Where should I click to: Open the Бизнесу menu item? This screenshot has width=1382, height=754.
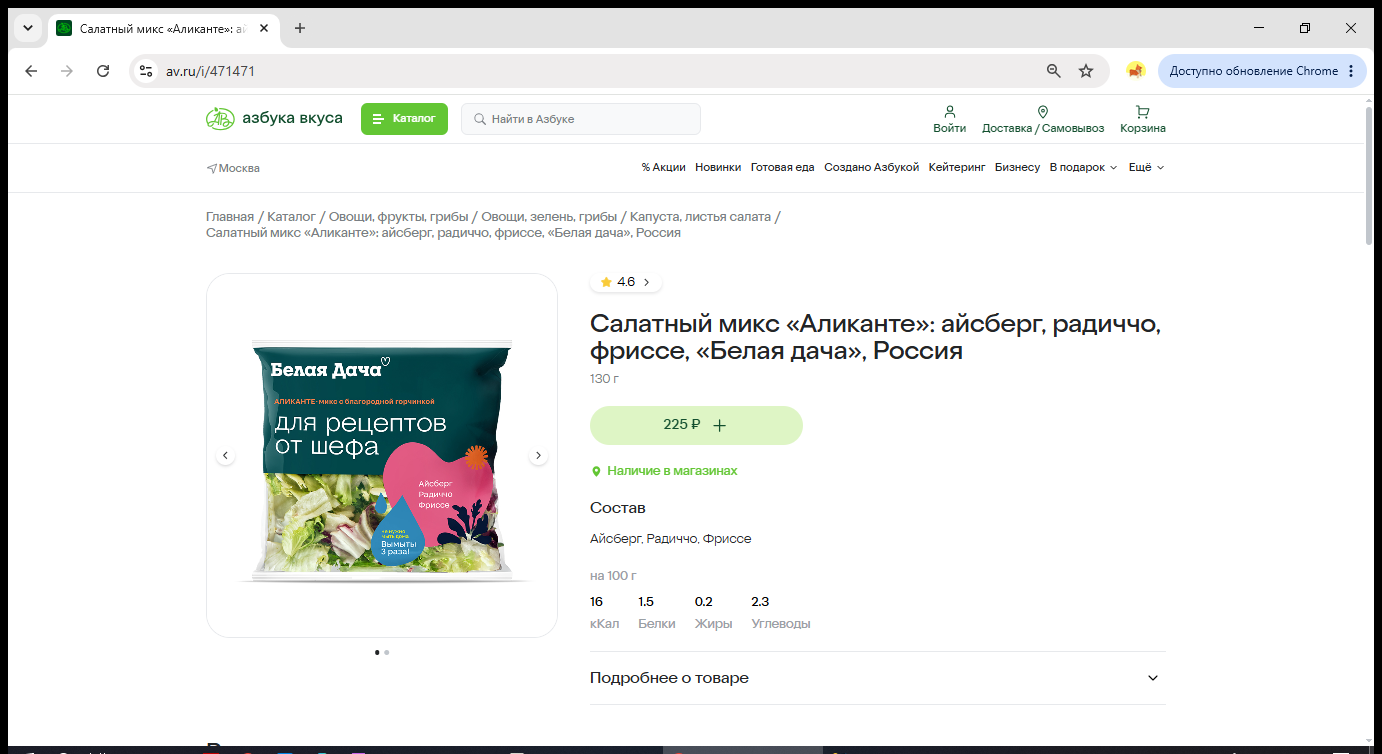1017,168
